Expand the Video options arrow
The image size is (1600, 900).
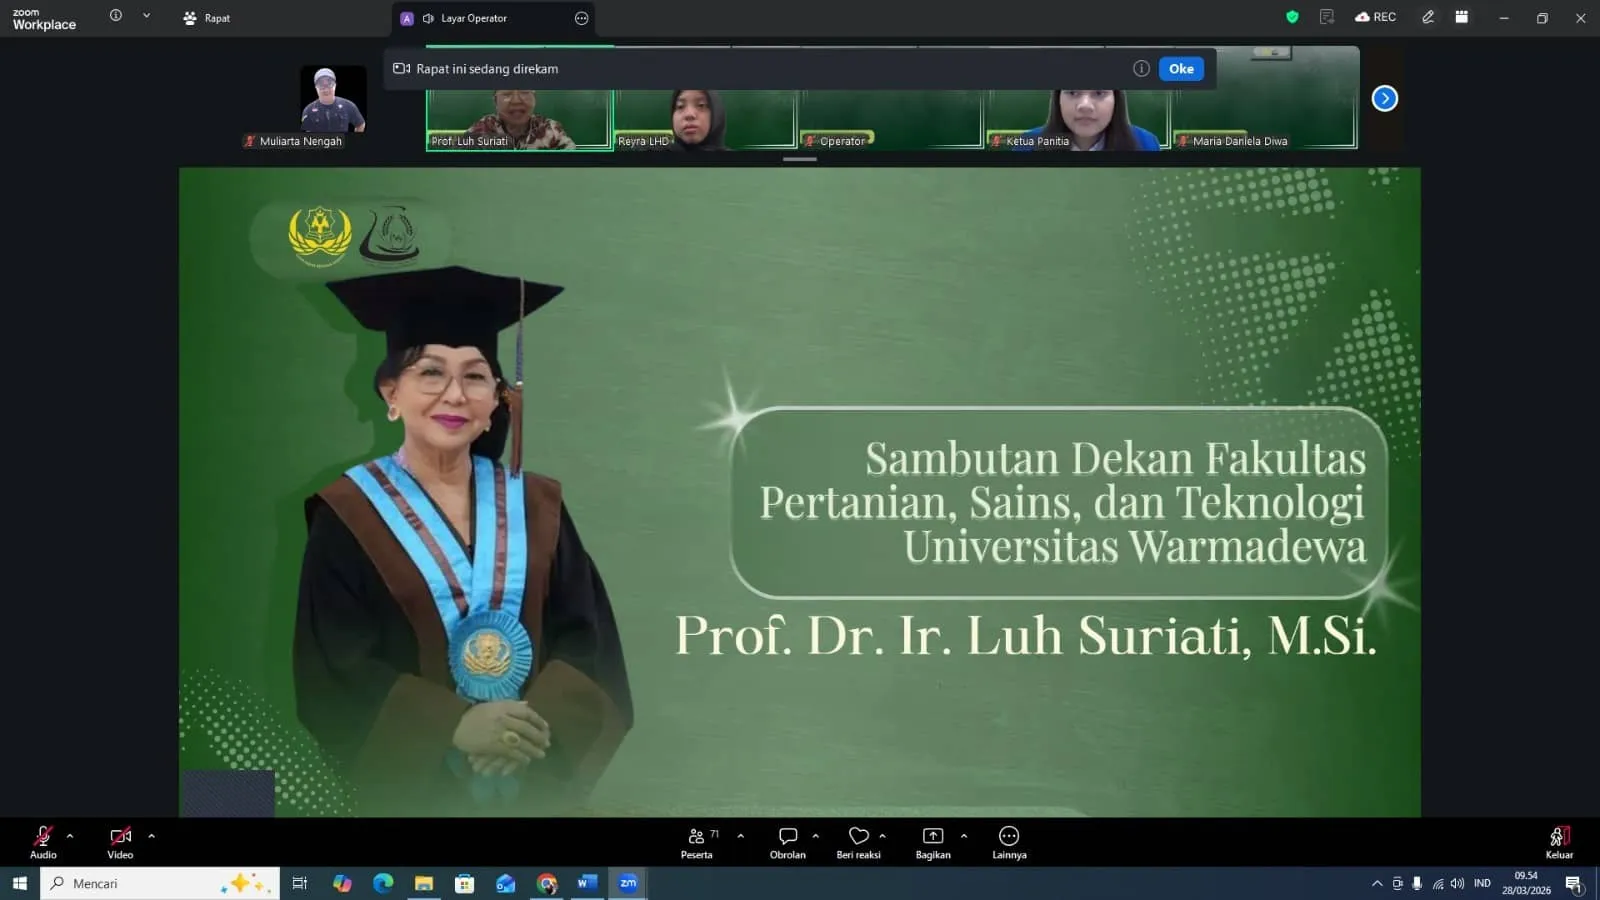(151, 836)
